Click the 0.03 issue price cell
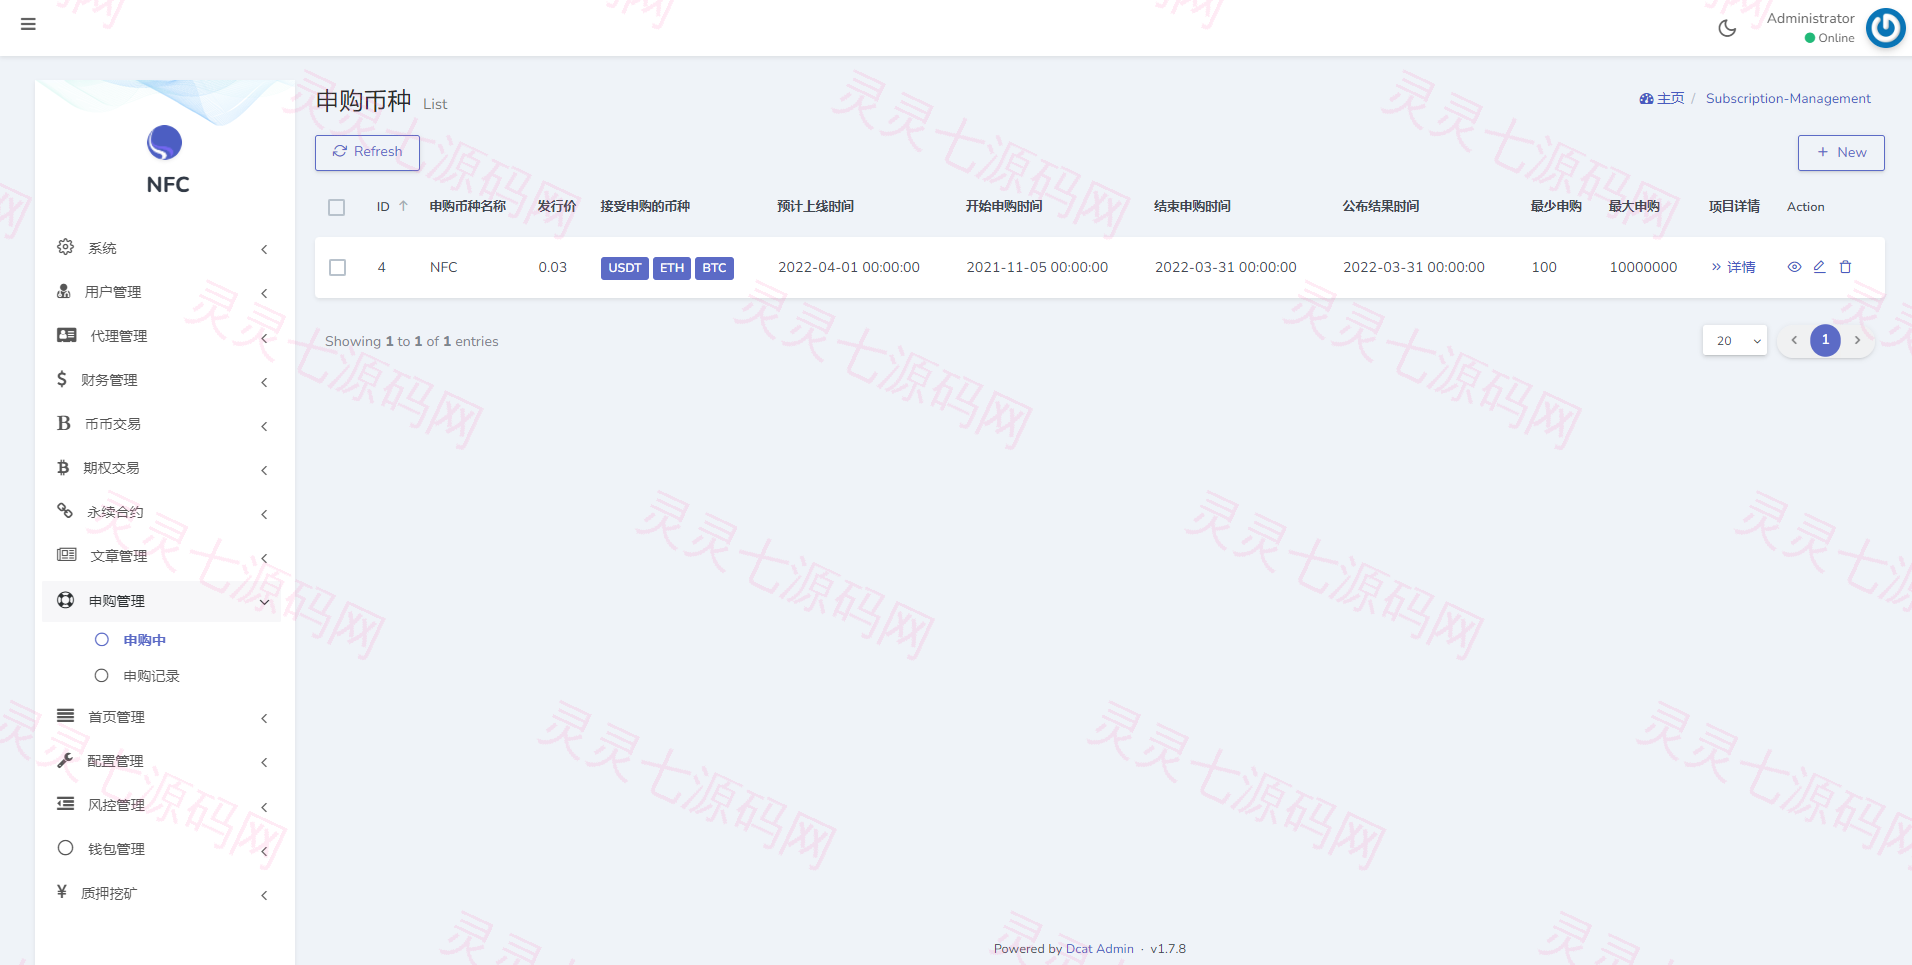 pyautogui.click(x=552, y=267)
